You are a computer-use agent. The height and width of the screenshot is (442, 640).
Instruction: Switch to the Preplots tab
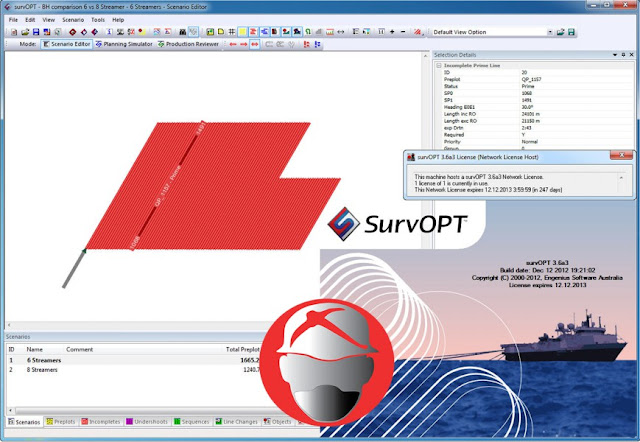pyautogui.click(x=61, y=422)
